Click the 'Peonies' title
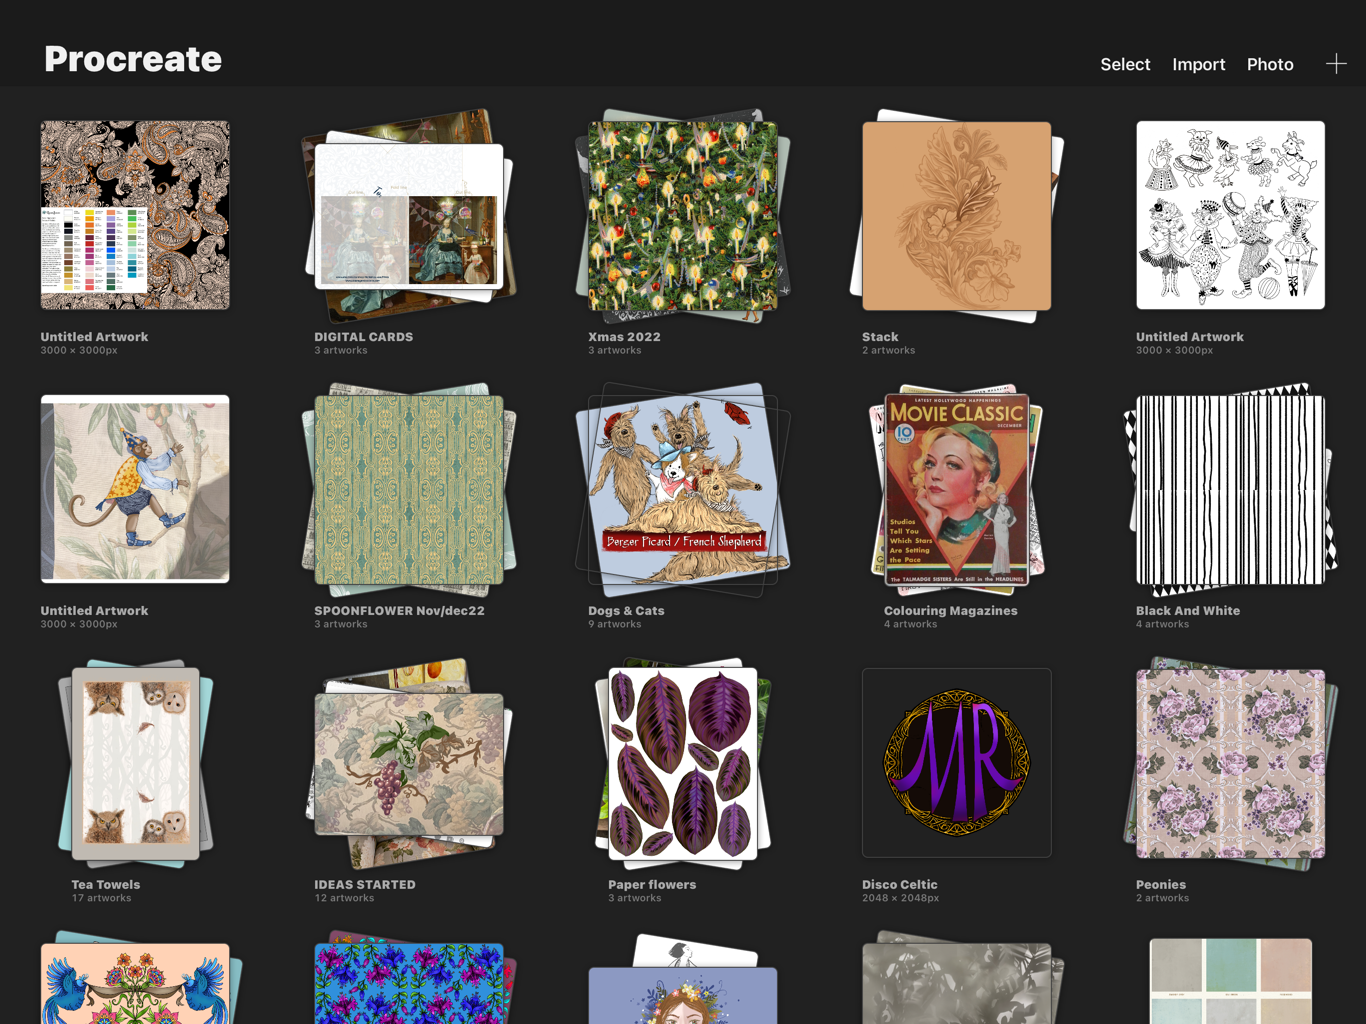Viewport: 1366px width, 1024px height. [x=1161, y=885]
